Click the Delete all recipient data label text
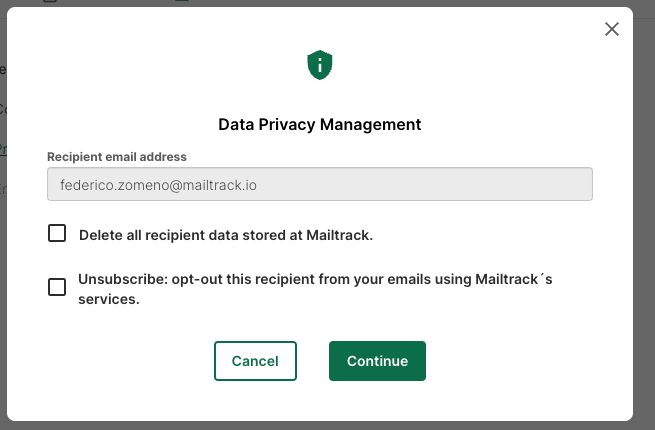 (x=225, y=235)
